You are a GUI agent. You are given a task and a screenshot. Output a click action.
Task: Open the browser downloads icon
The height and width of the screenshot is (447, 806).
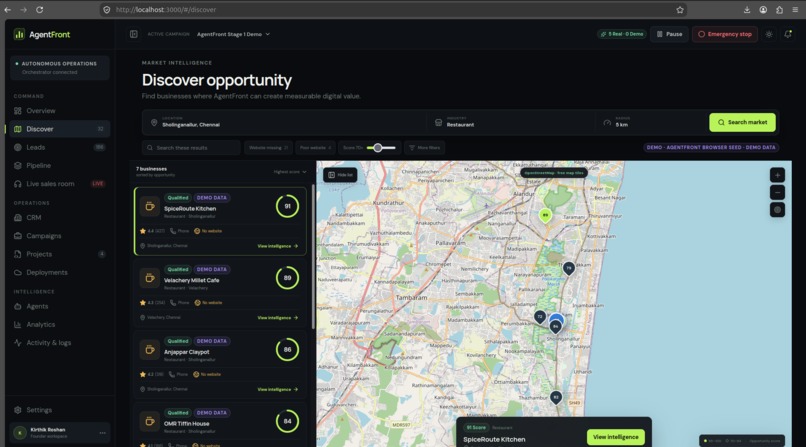pyautogui.click(x=747, y=10)
